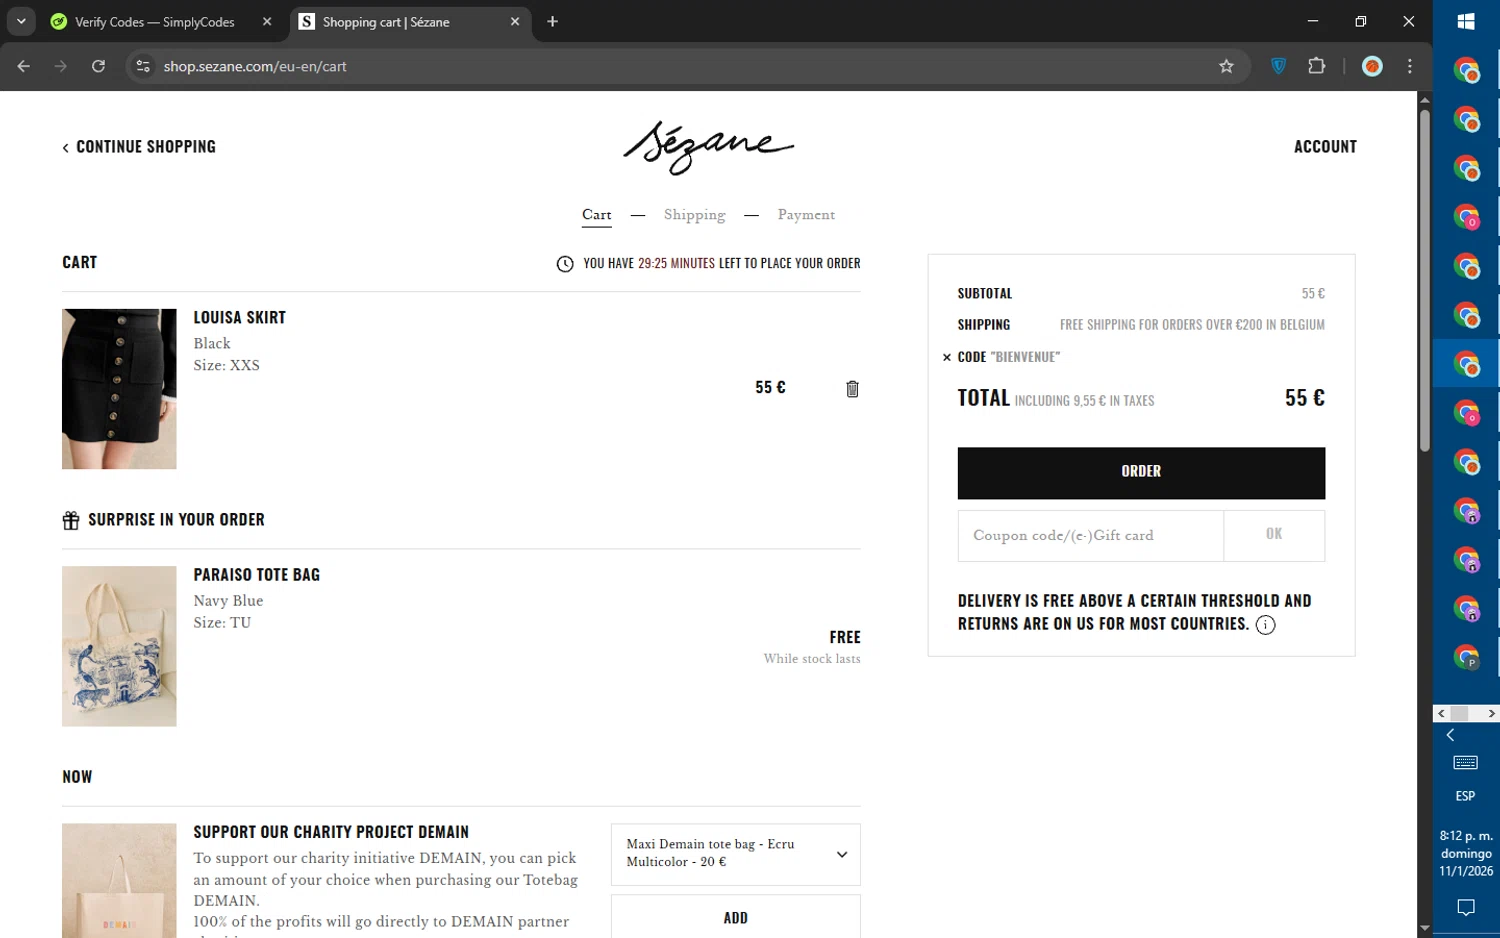Close the Shopping cart Sézane tab
Viewport: 1500px width, 938px height.
515,21
